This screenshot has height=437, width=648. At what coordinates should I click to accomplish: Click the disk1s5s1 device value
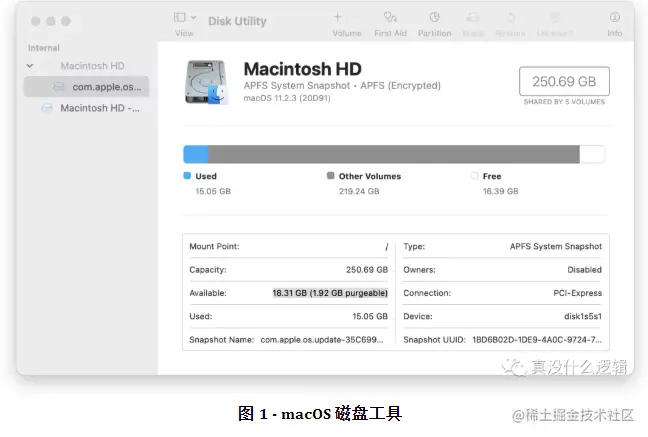pyautogui.click(x=583, y=316)
